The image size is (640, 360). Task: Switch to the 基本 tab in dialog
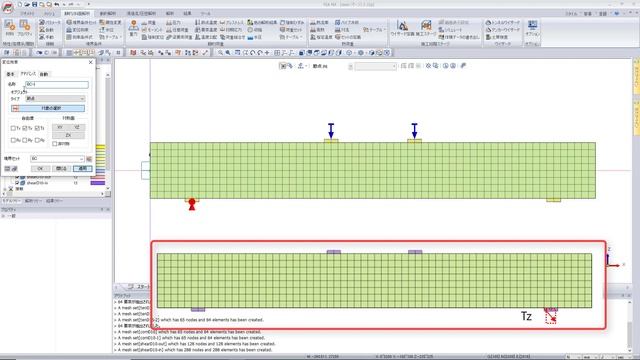[10, 74]
